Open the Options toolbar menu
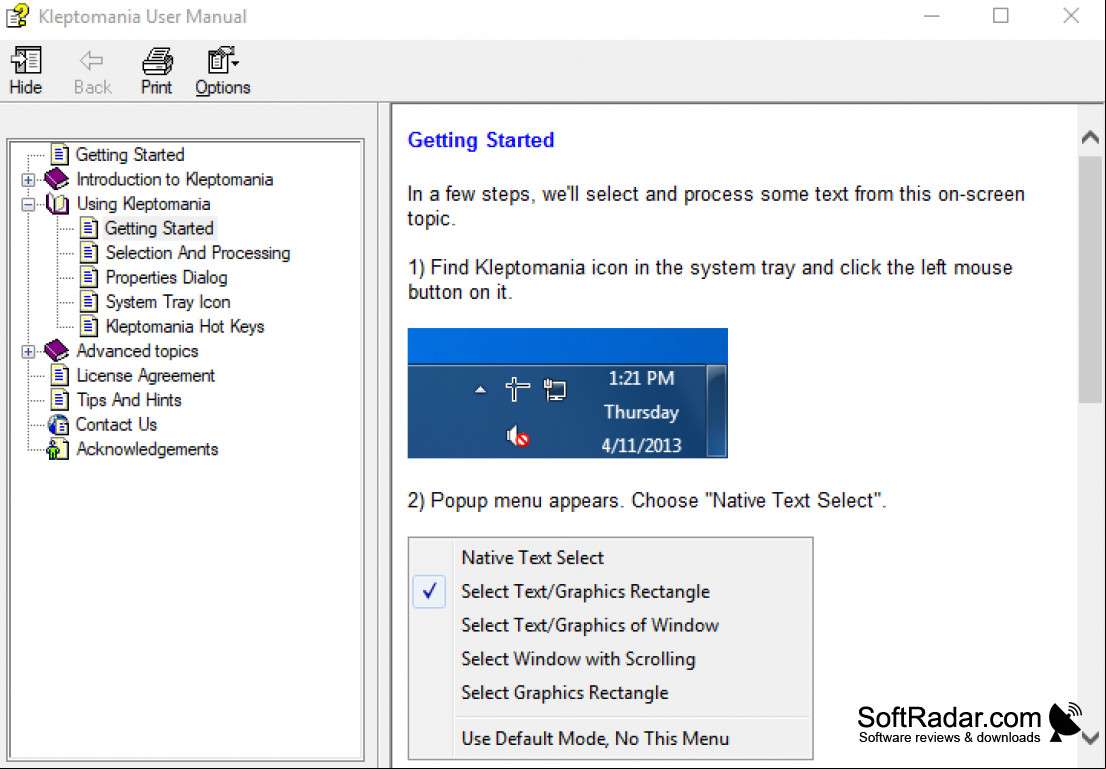1106x769 pixels. click(x=222, y=71)
